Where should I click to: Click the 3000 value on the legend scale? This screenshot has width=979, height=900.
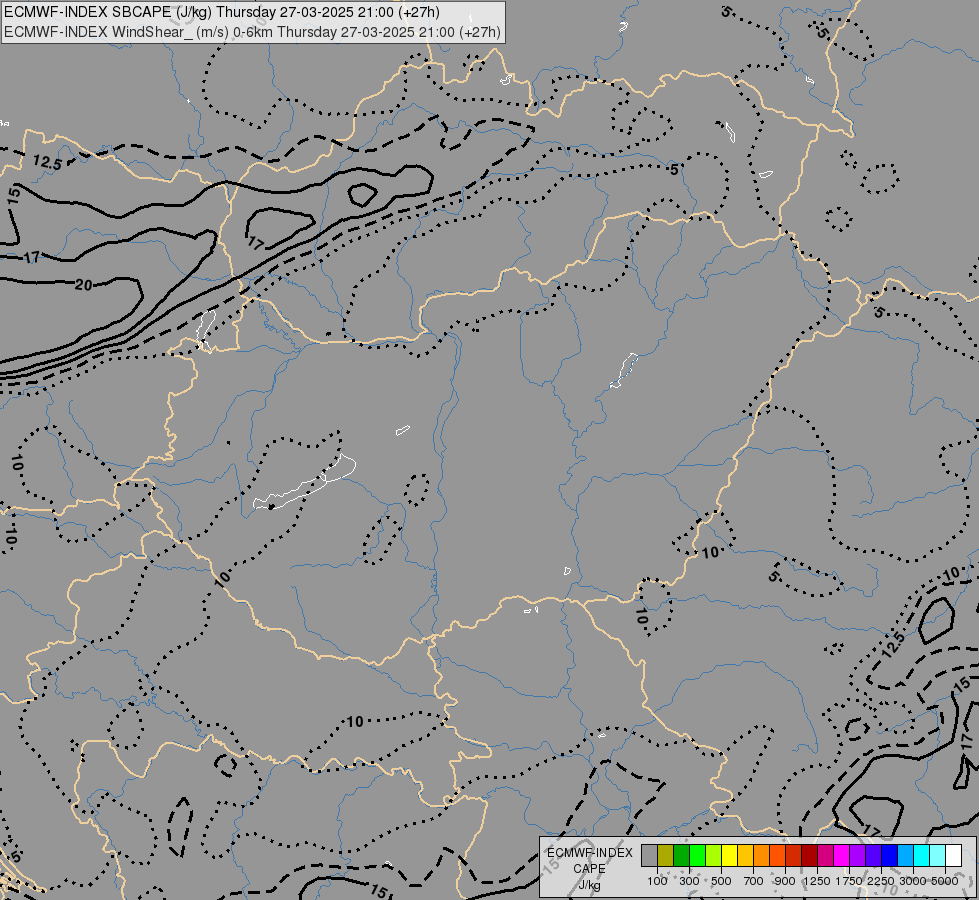point(913,881)
